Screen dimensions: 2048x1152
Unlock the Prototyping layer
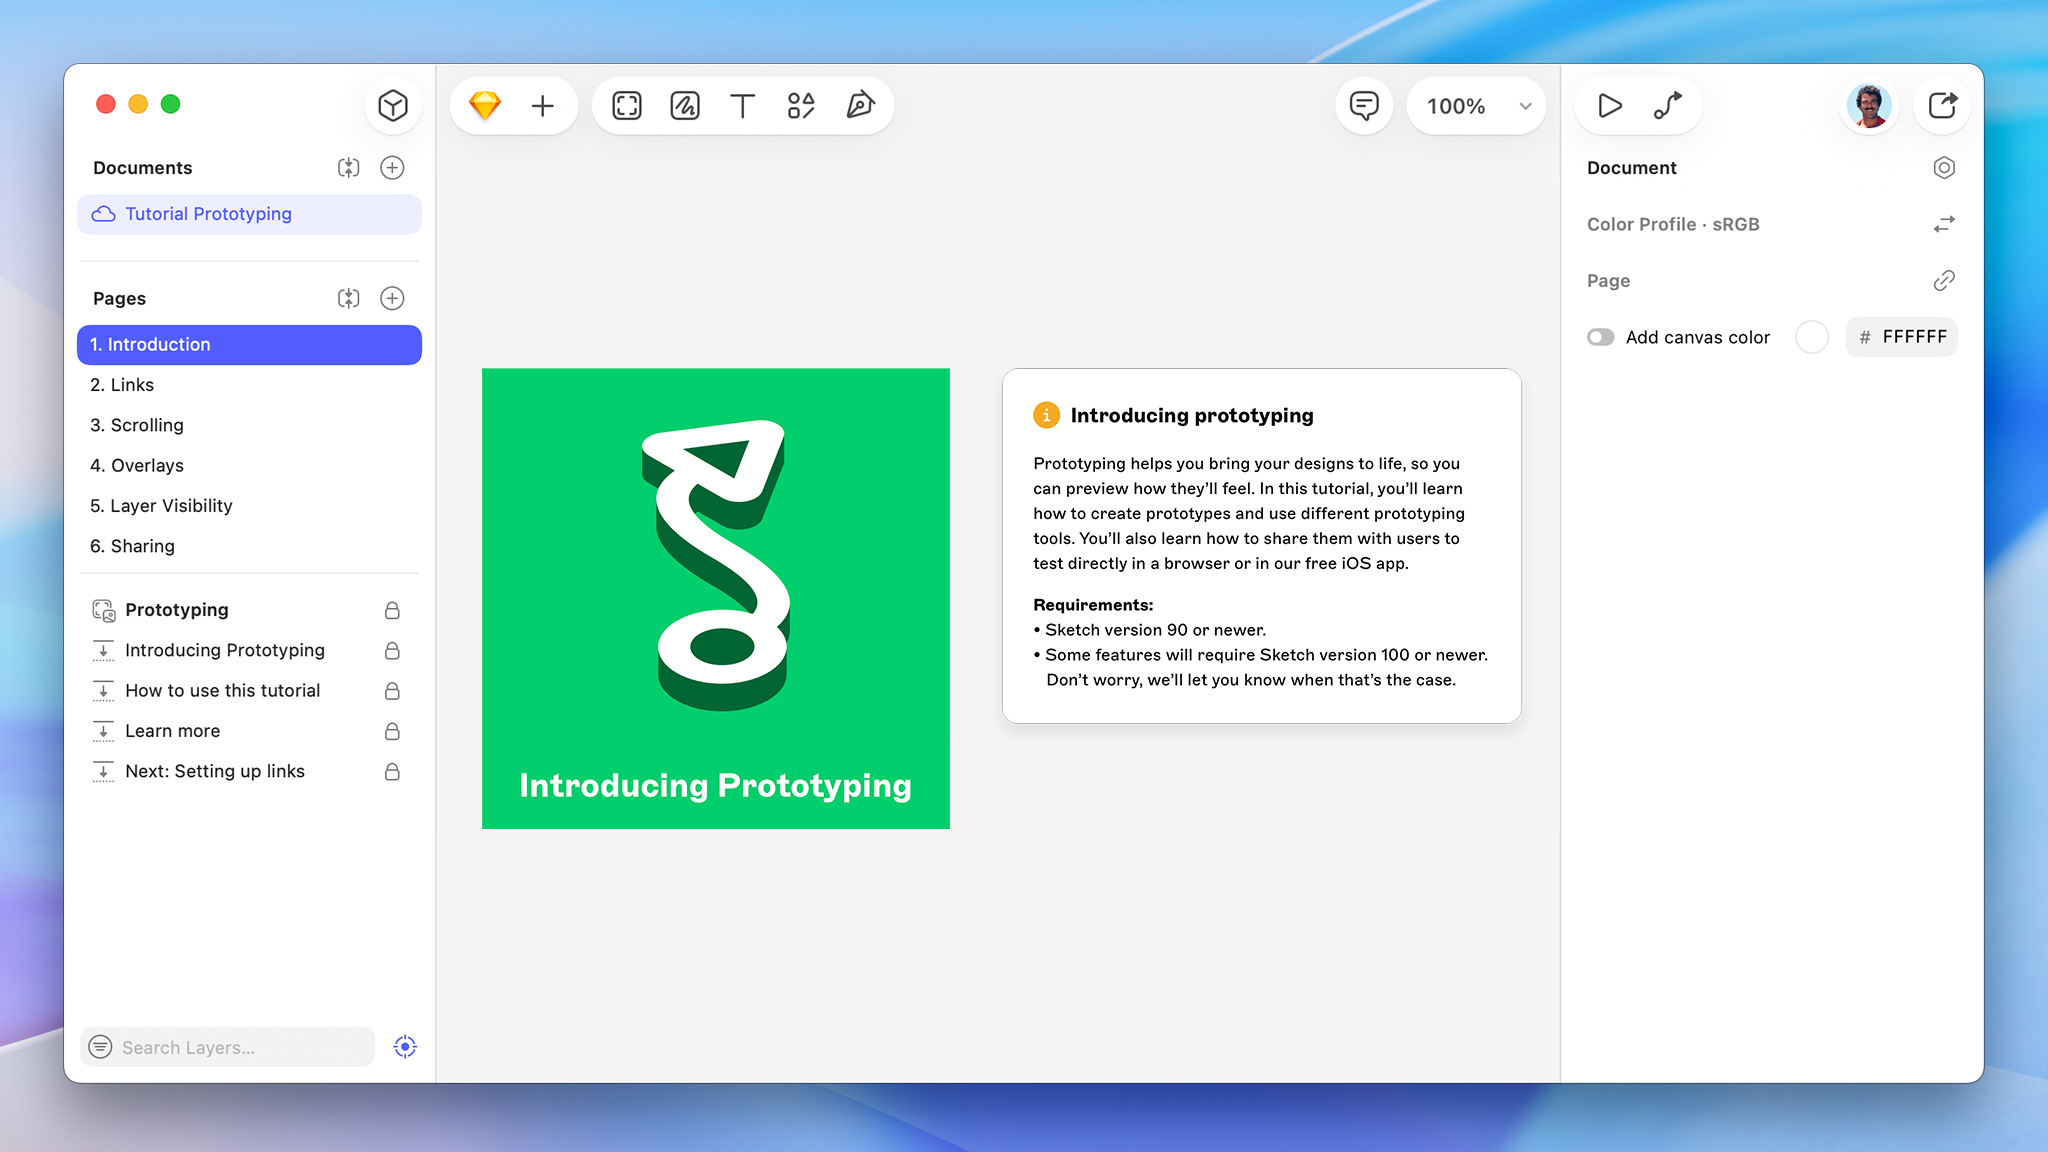pos(392,611)
